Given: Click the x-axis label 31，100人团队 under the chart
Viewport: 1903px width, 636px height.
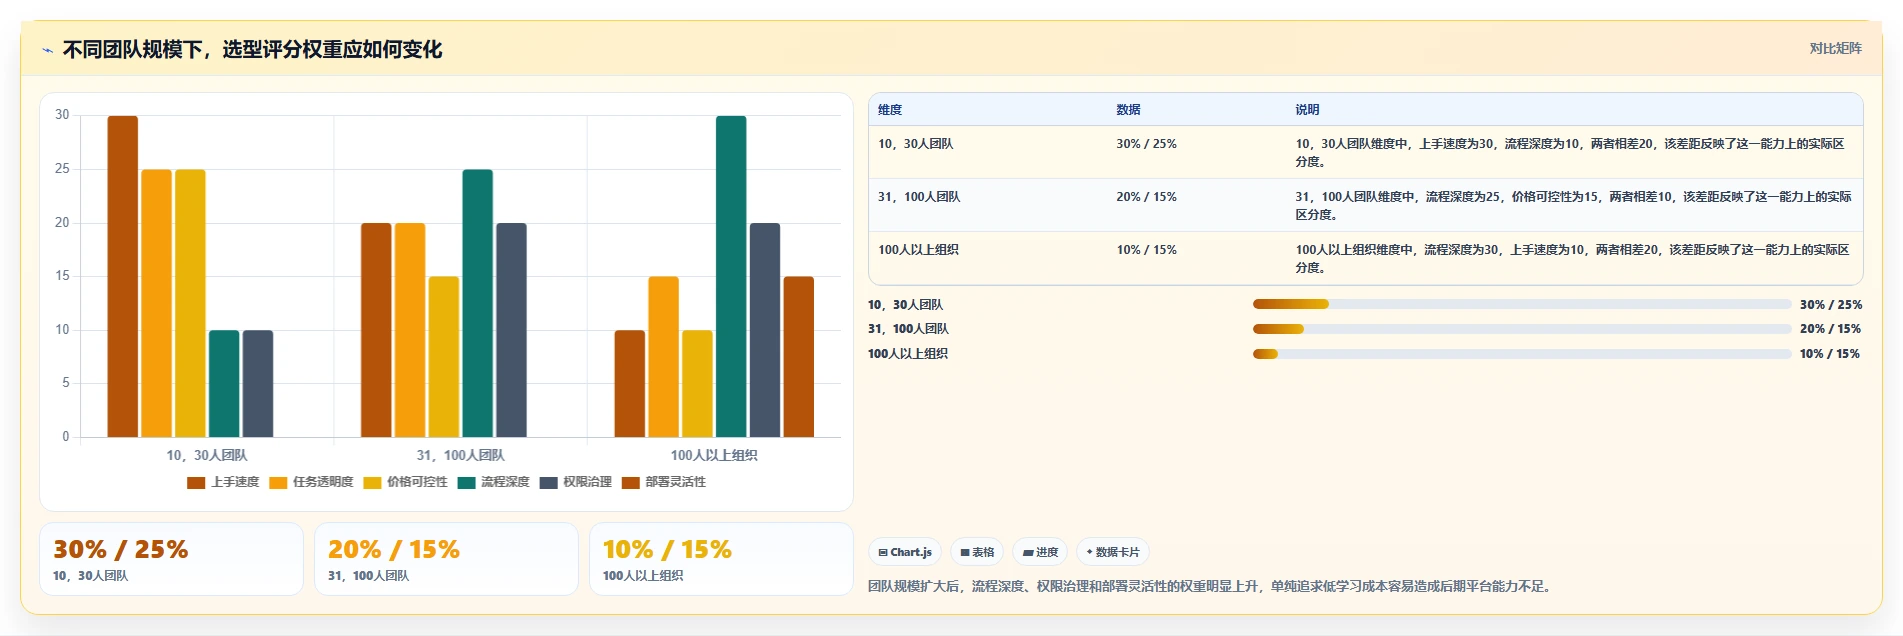Looking at the screenshot, I should pos(460,455).
